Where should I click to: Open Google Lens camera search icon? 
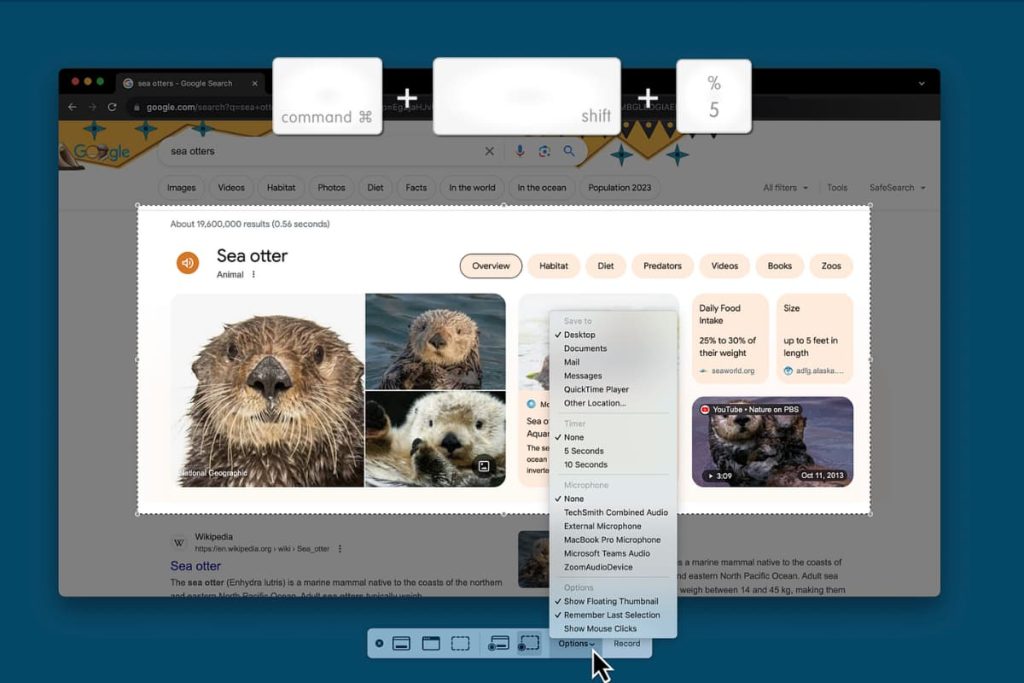pos(544,151)
